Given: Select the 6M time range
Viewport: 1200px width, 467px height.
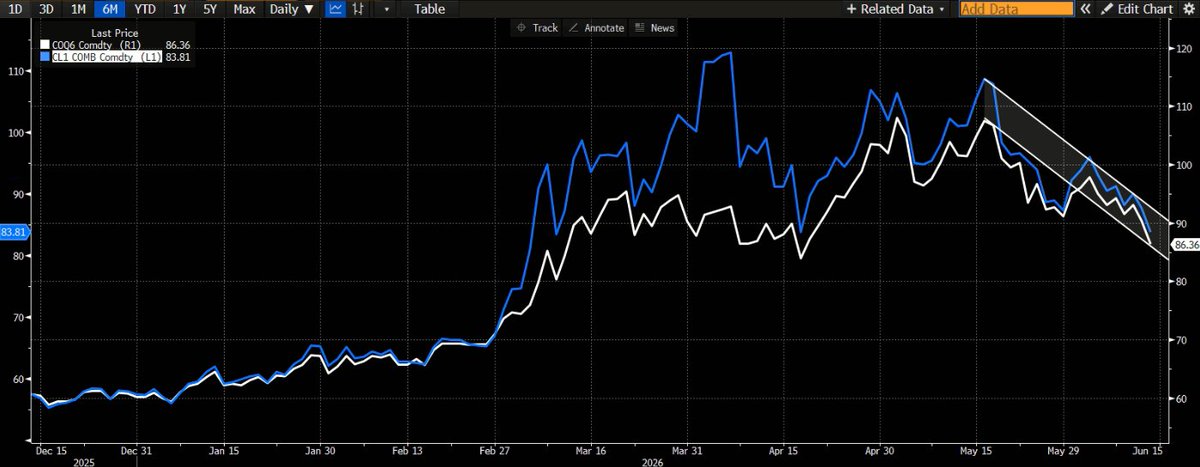Looking at the screenshot, I should 110,9.
